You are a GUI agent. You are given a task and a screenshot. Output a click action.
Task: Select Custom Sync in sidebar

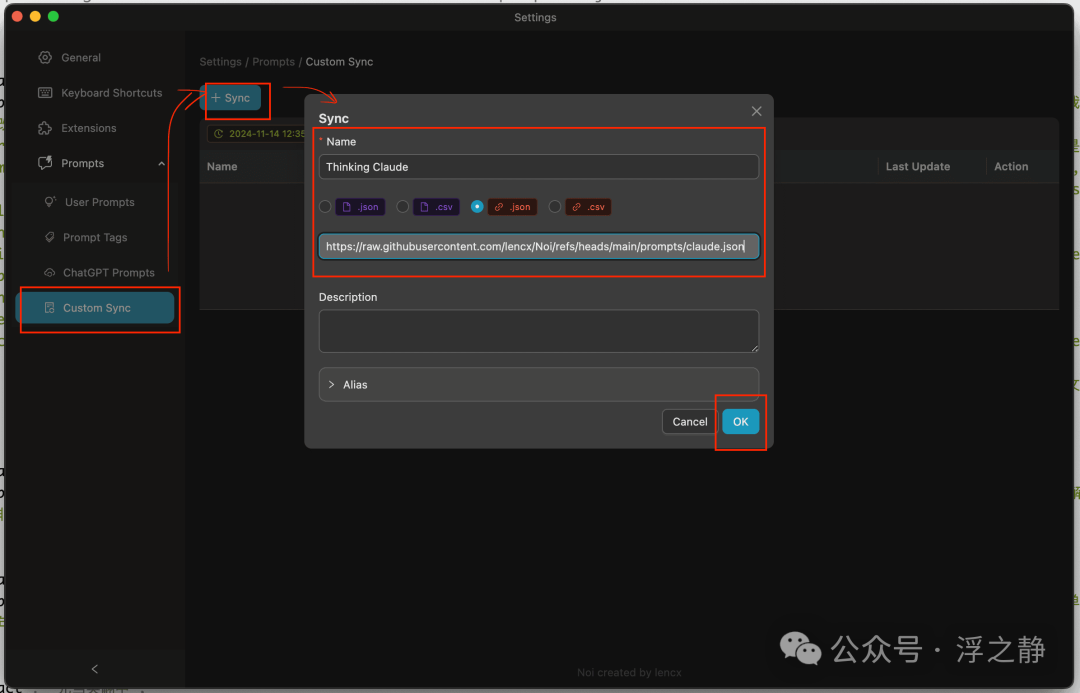tap(95, 308)
